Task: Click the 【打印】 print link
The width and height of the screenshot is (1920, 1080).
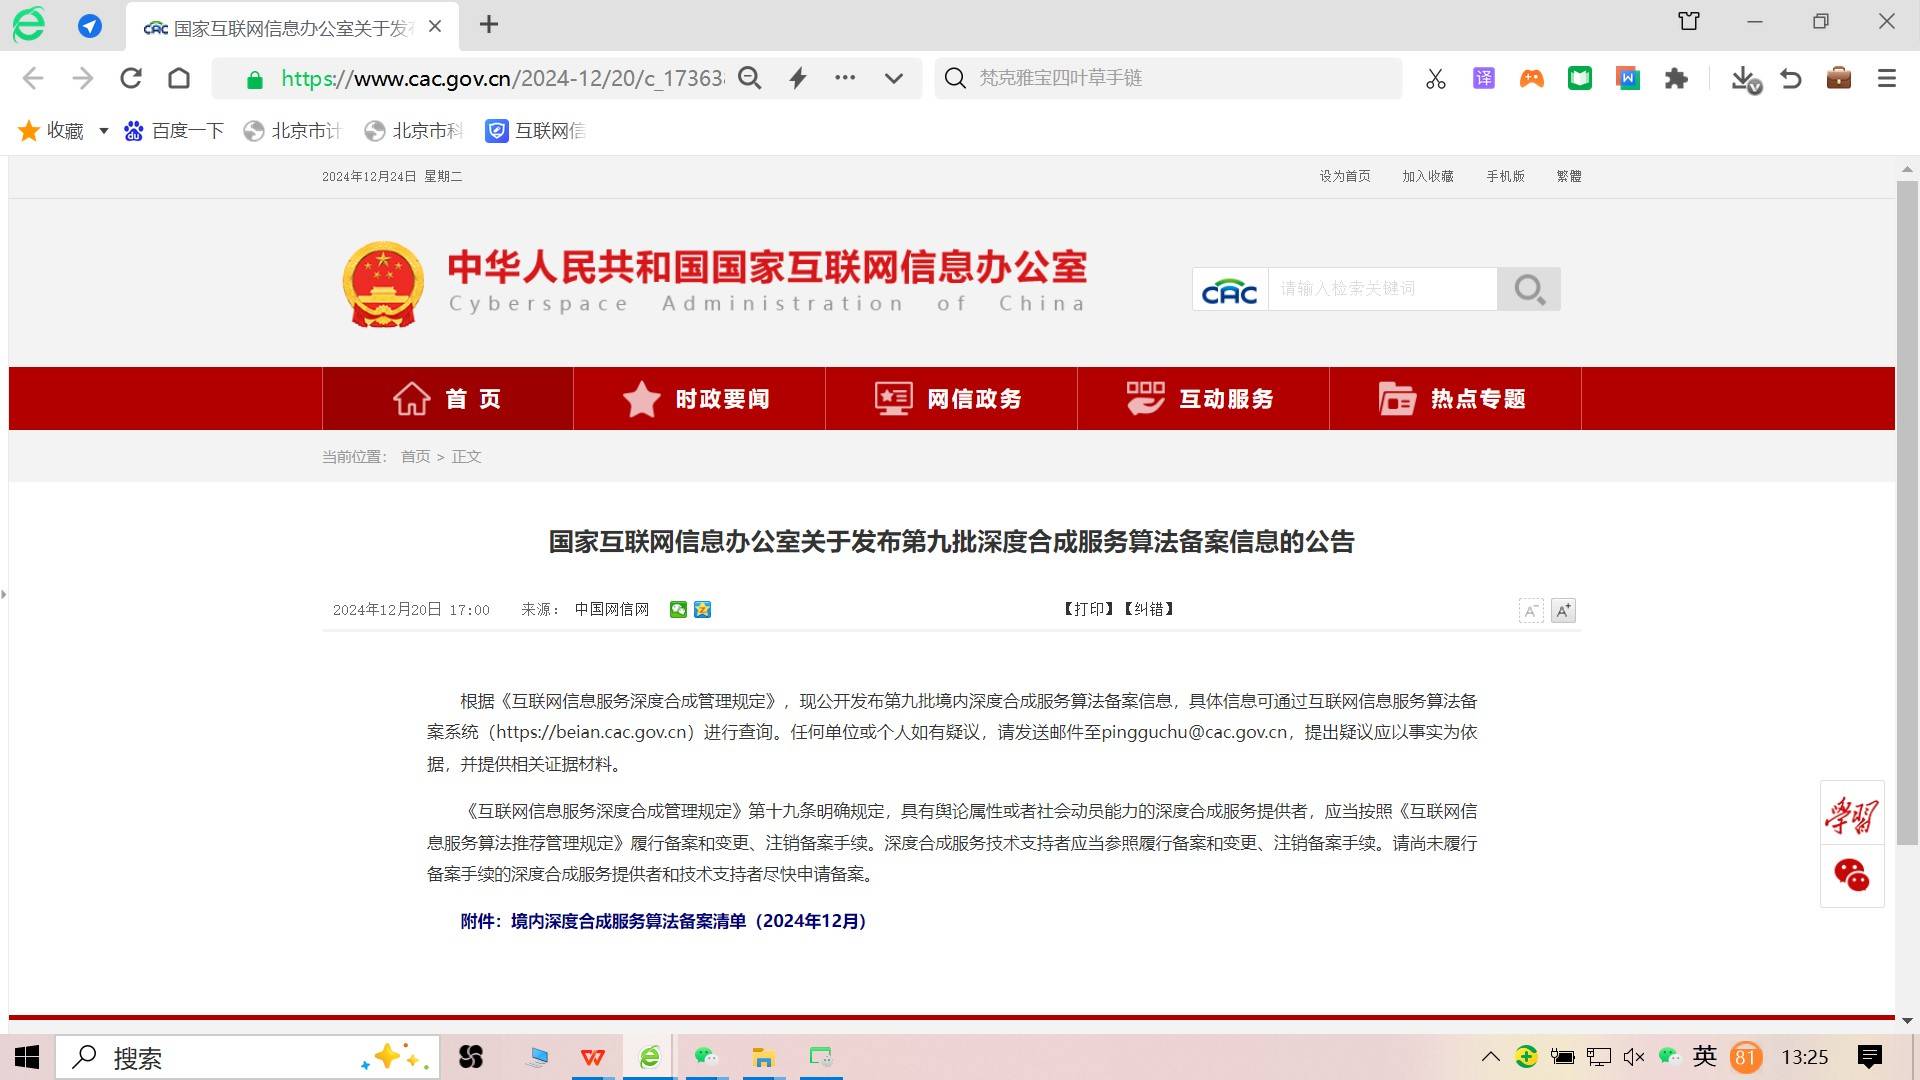Action: (x=1089, y=609)
